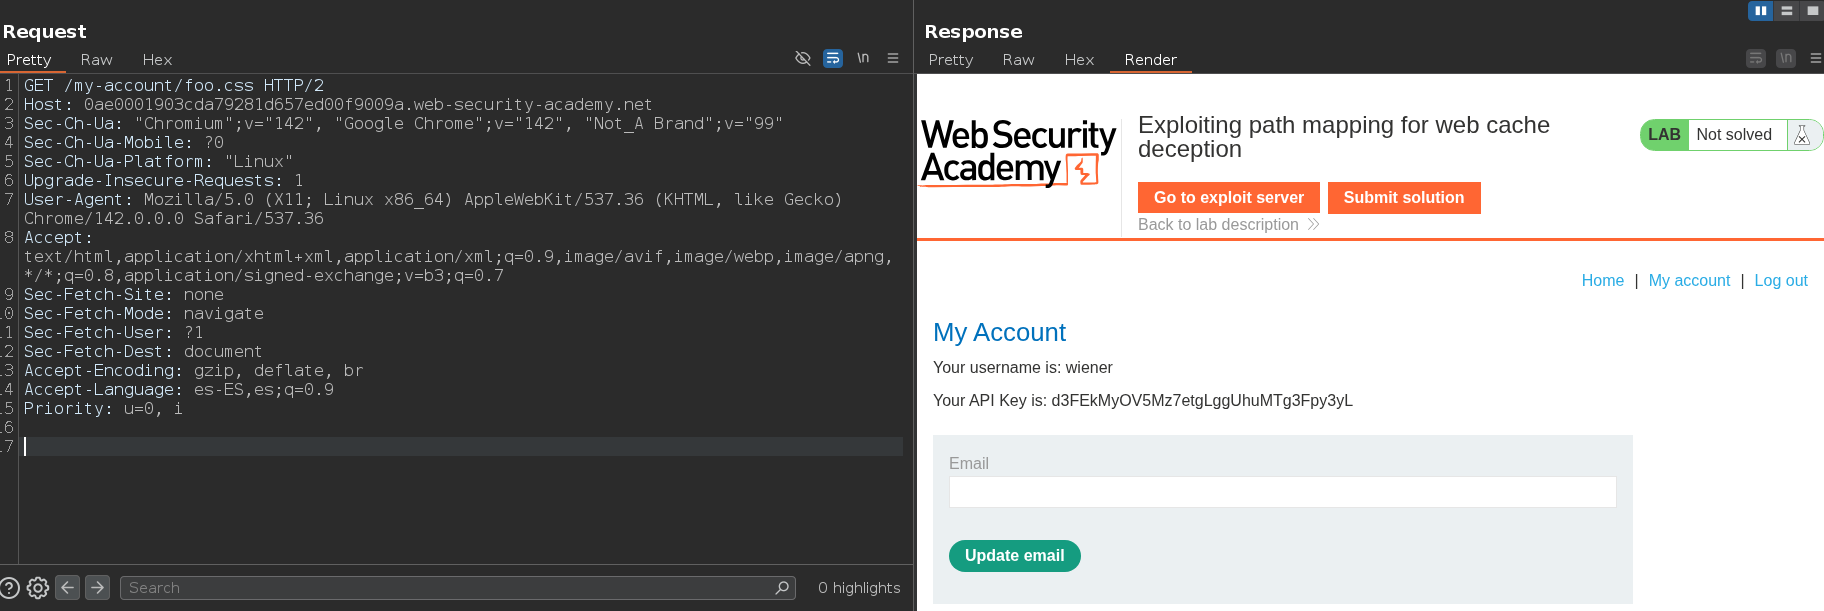Open search settings gear icon
The width and height of the screenshot is (1824, 611).
pos(38,588)
